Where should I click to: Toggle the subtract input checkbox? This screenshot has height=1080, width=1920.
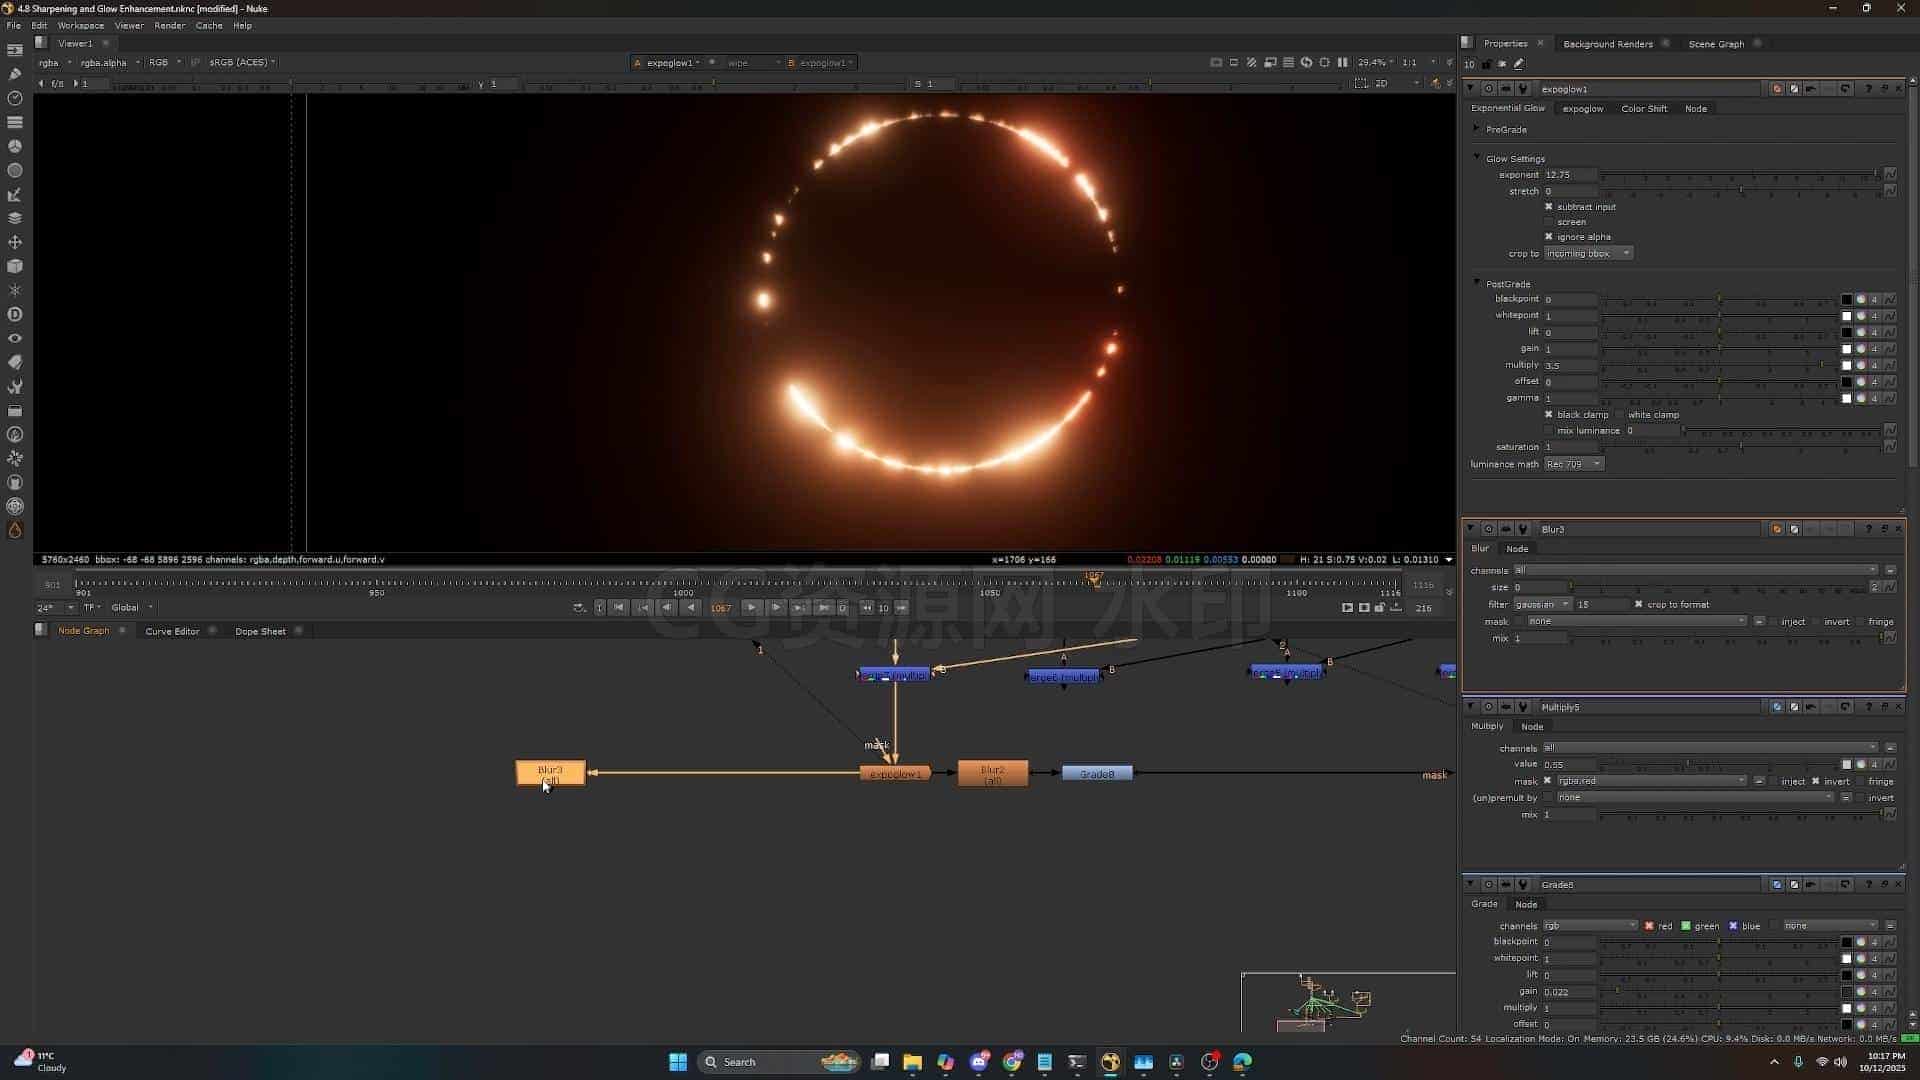pyautogui.click(x=1549, y=207)
